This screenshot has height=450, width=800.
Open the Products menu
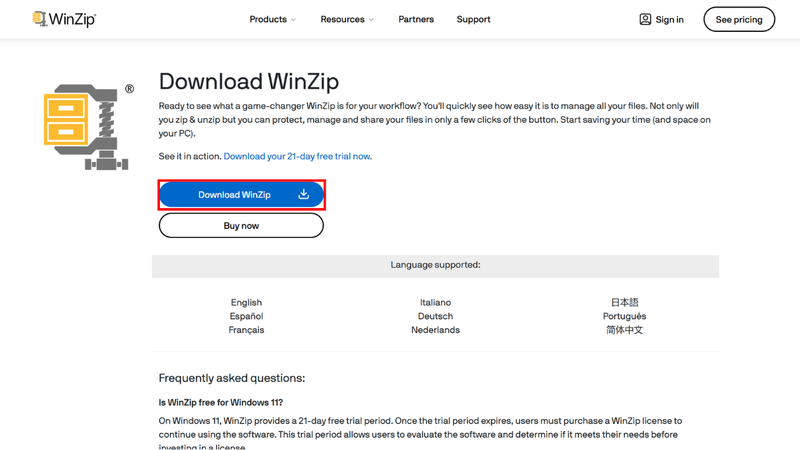[x=272, y=19]
